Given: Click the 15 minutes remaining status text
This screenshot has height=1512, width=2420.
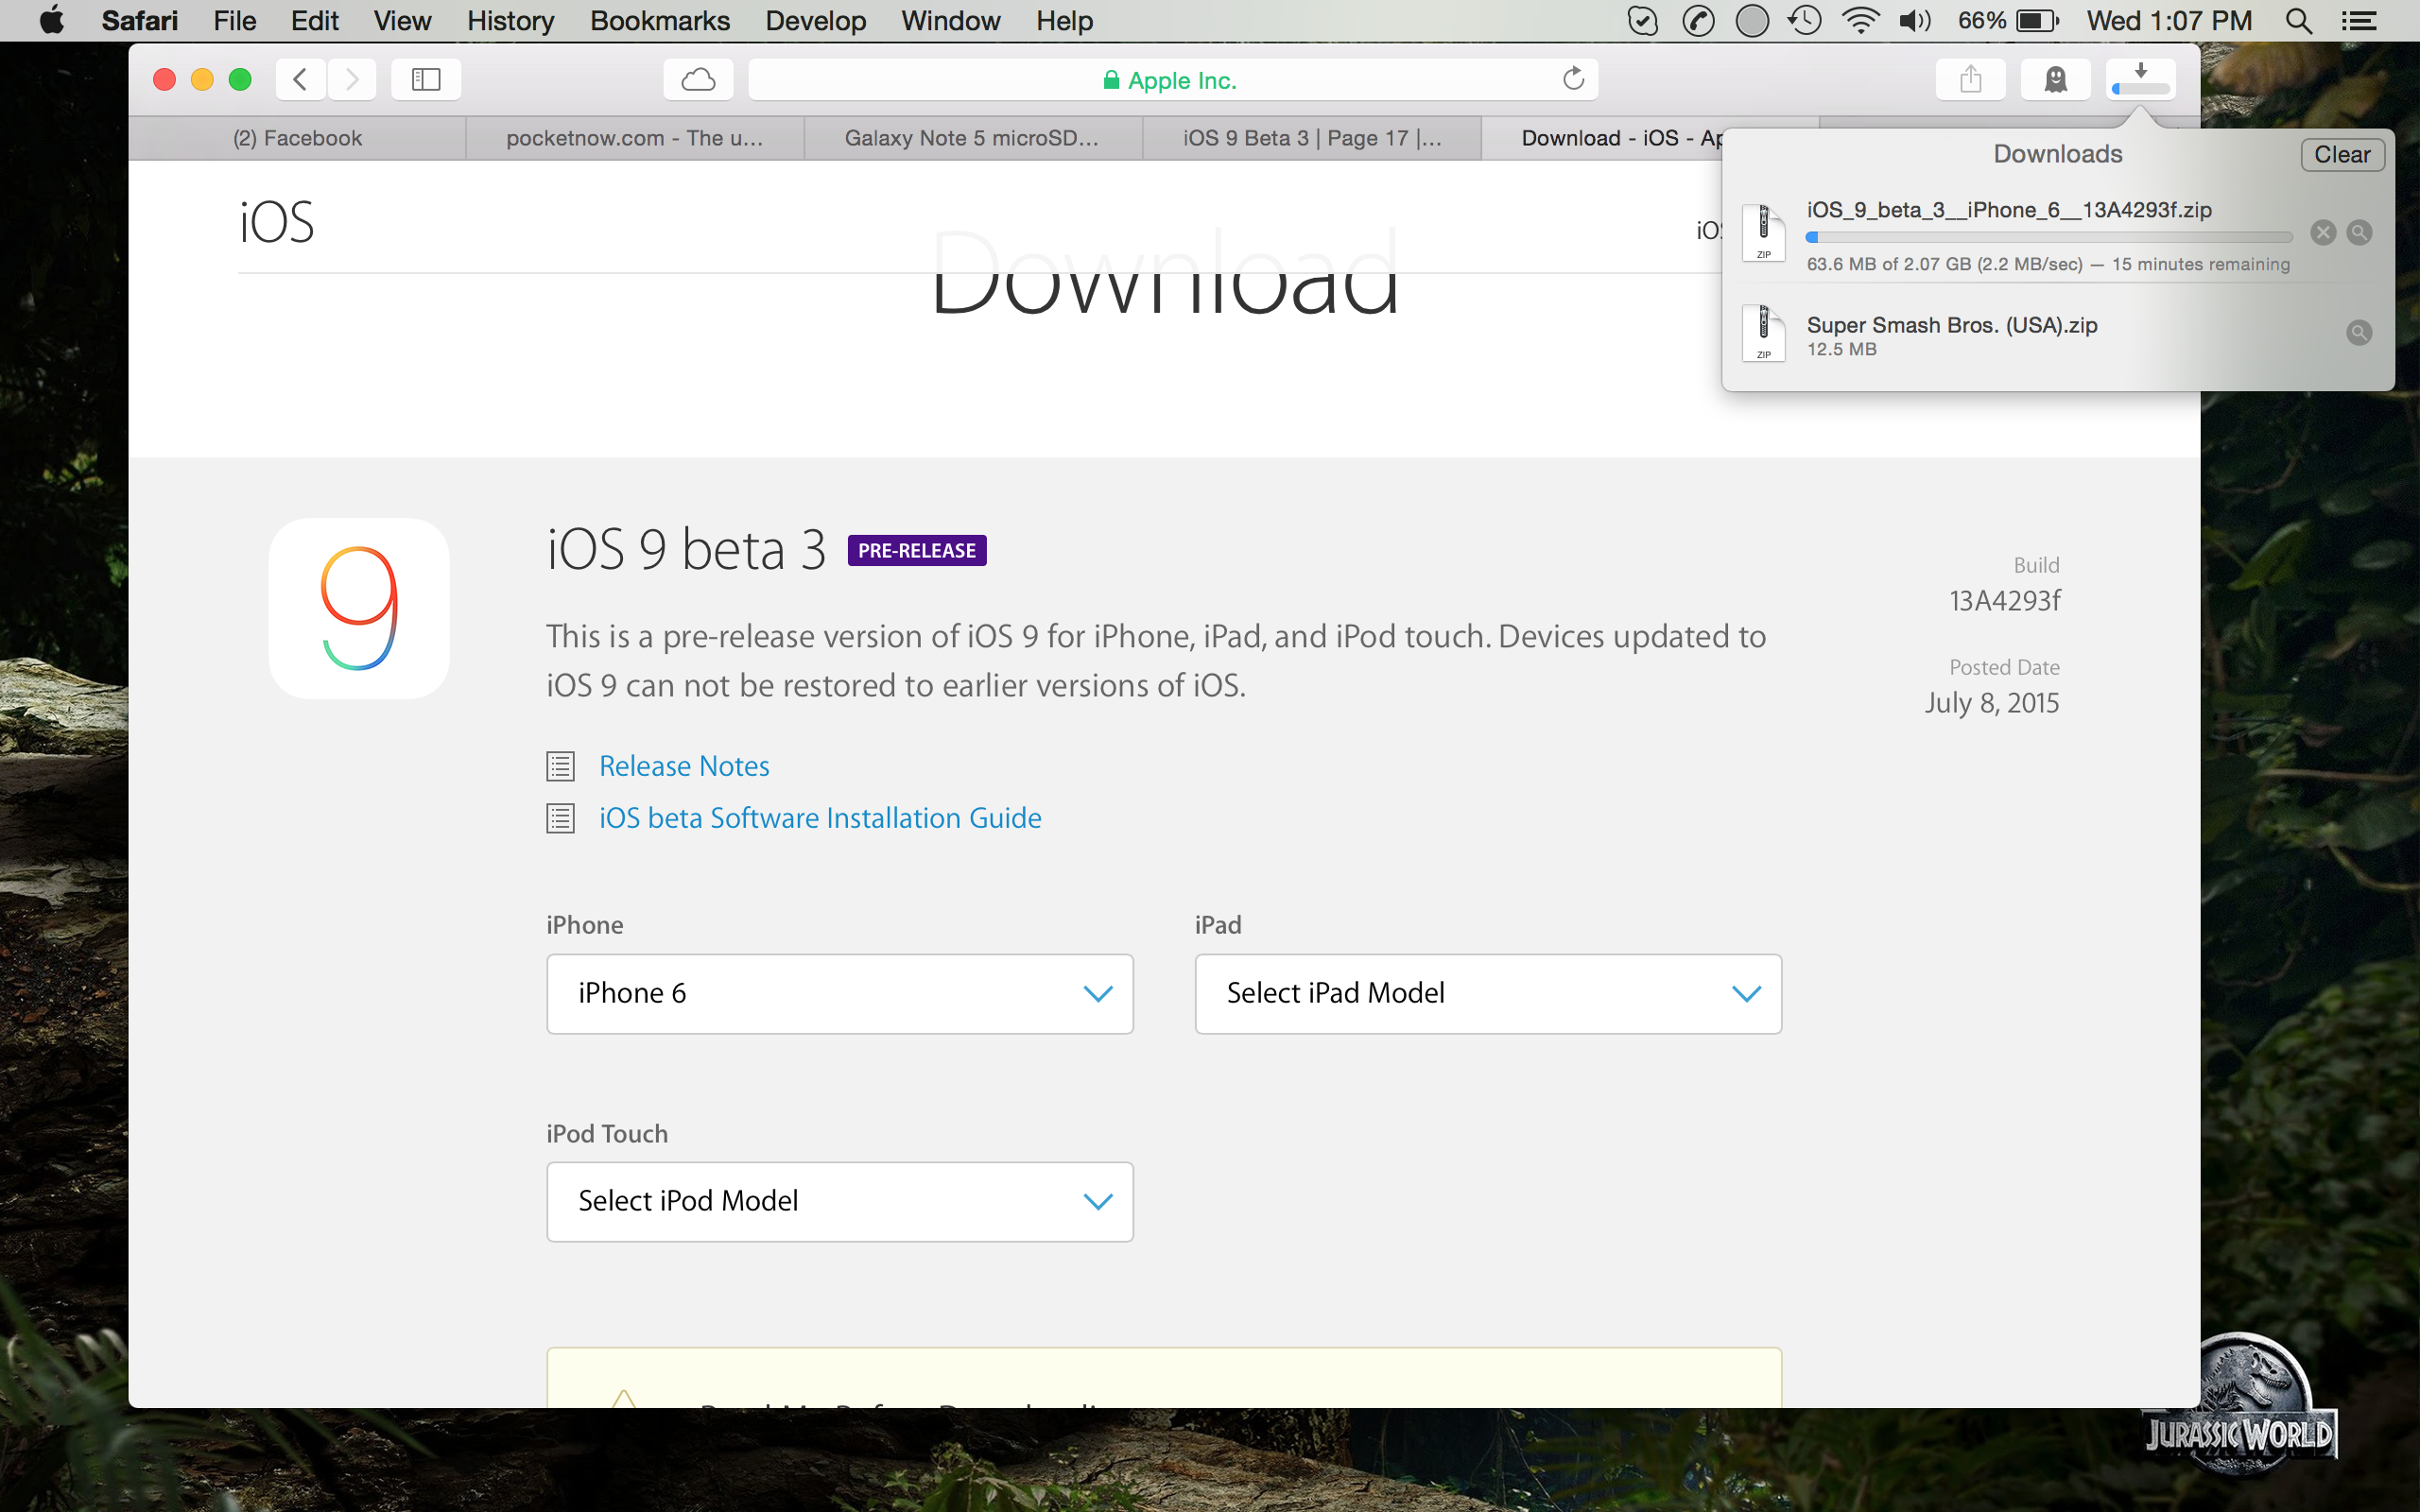Looking at the screenshot, I should point(2200,265).
